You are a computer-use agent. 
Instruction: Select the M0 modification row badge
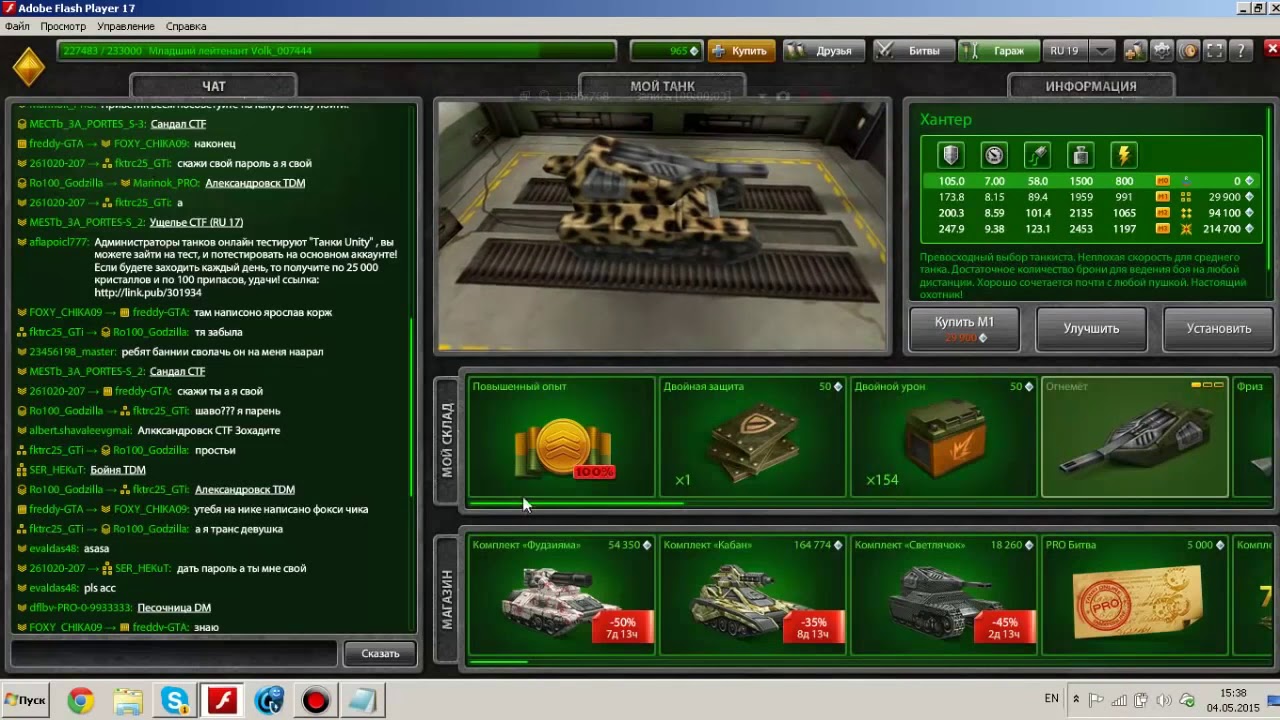tap(1162, 181)
